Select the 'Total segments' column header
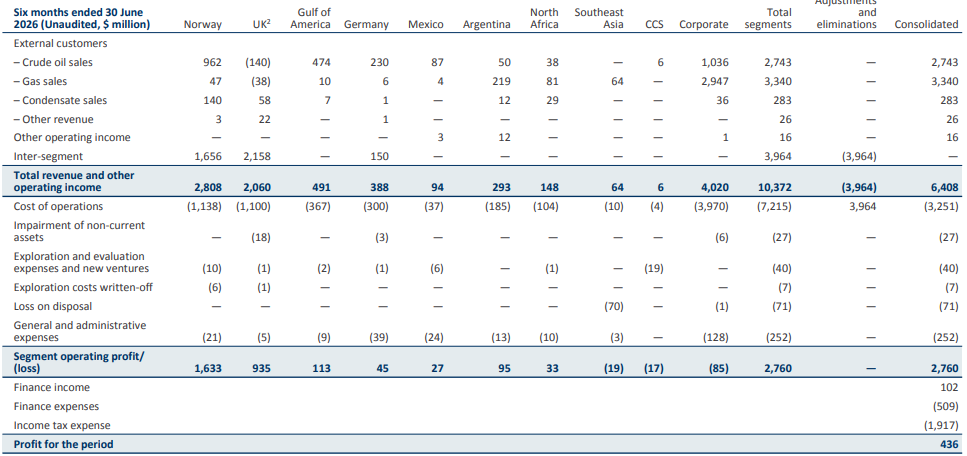Image resolution: width=967 pixels, height=456 pixels. coord(768,19)
